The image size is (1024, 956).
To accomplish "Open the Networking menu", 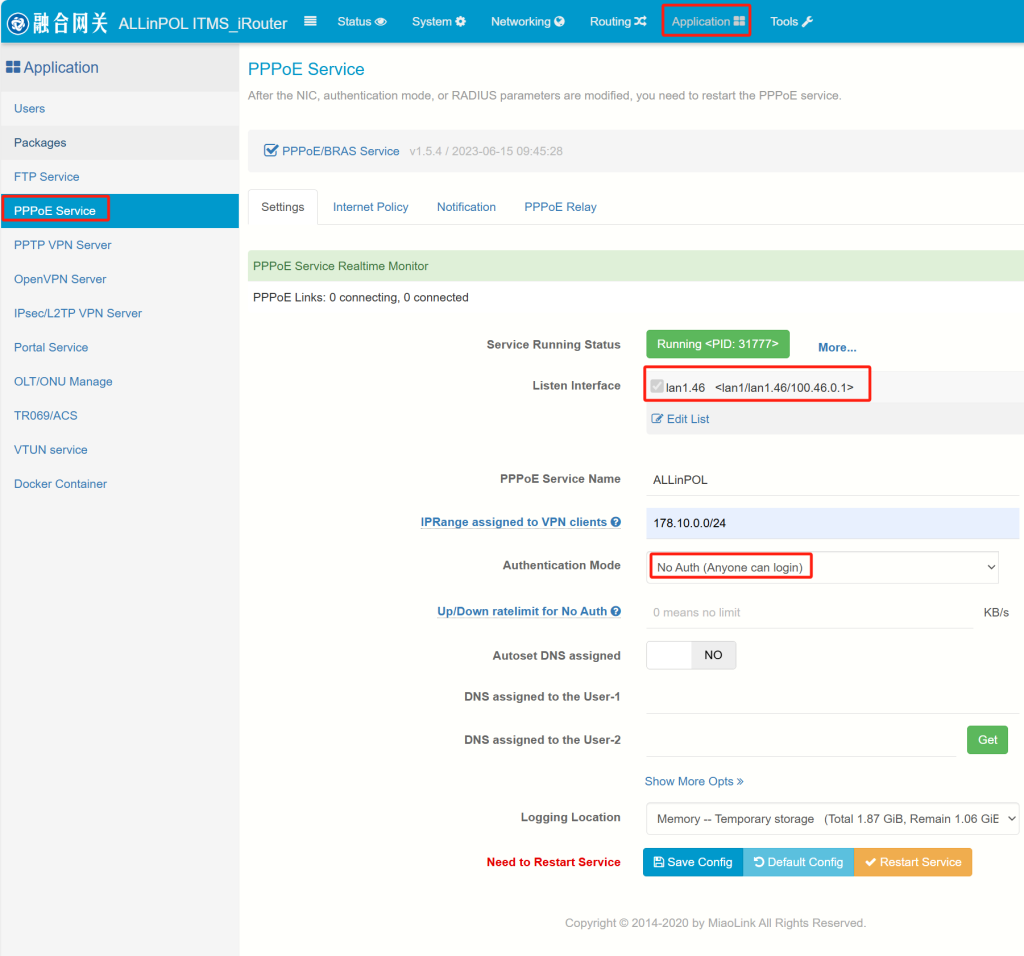I will coord(527,22).
